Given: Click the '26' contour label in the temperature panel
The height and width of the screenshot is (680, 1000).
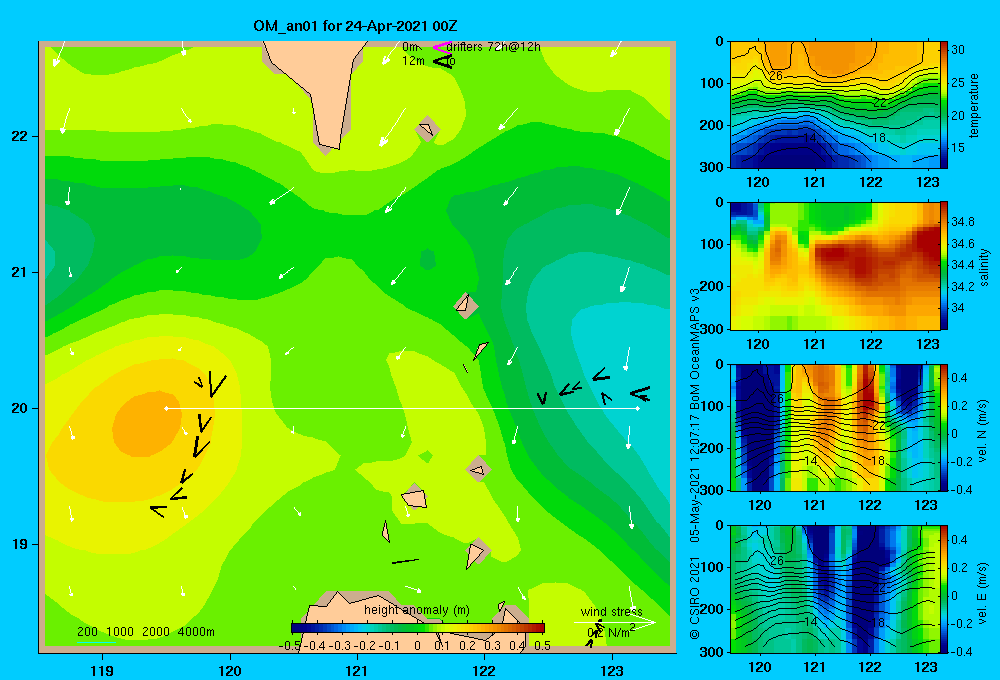Looking at the screenshot, I should (x=776, y=76).
